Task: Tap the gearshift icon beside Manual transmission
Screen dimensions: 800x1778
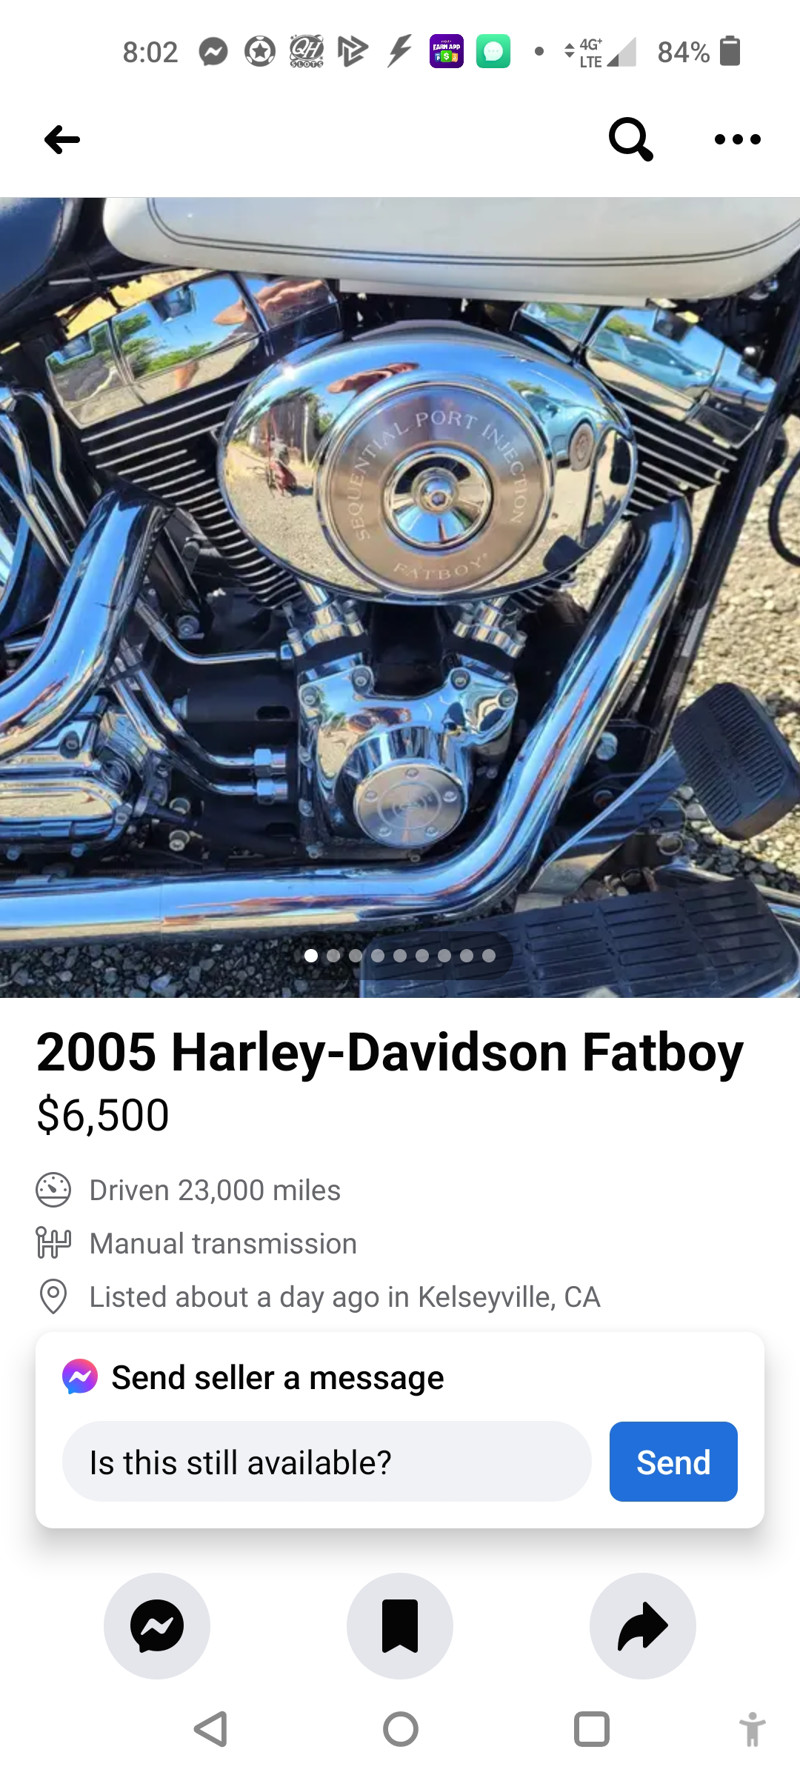Action: (53, 1243)
